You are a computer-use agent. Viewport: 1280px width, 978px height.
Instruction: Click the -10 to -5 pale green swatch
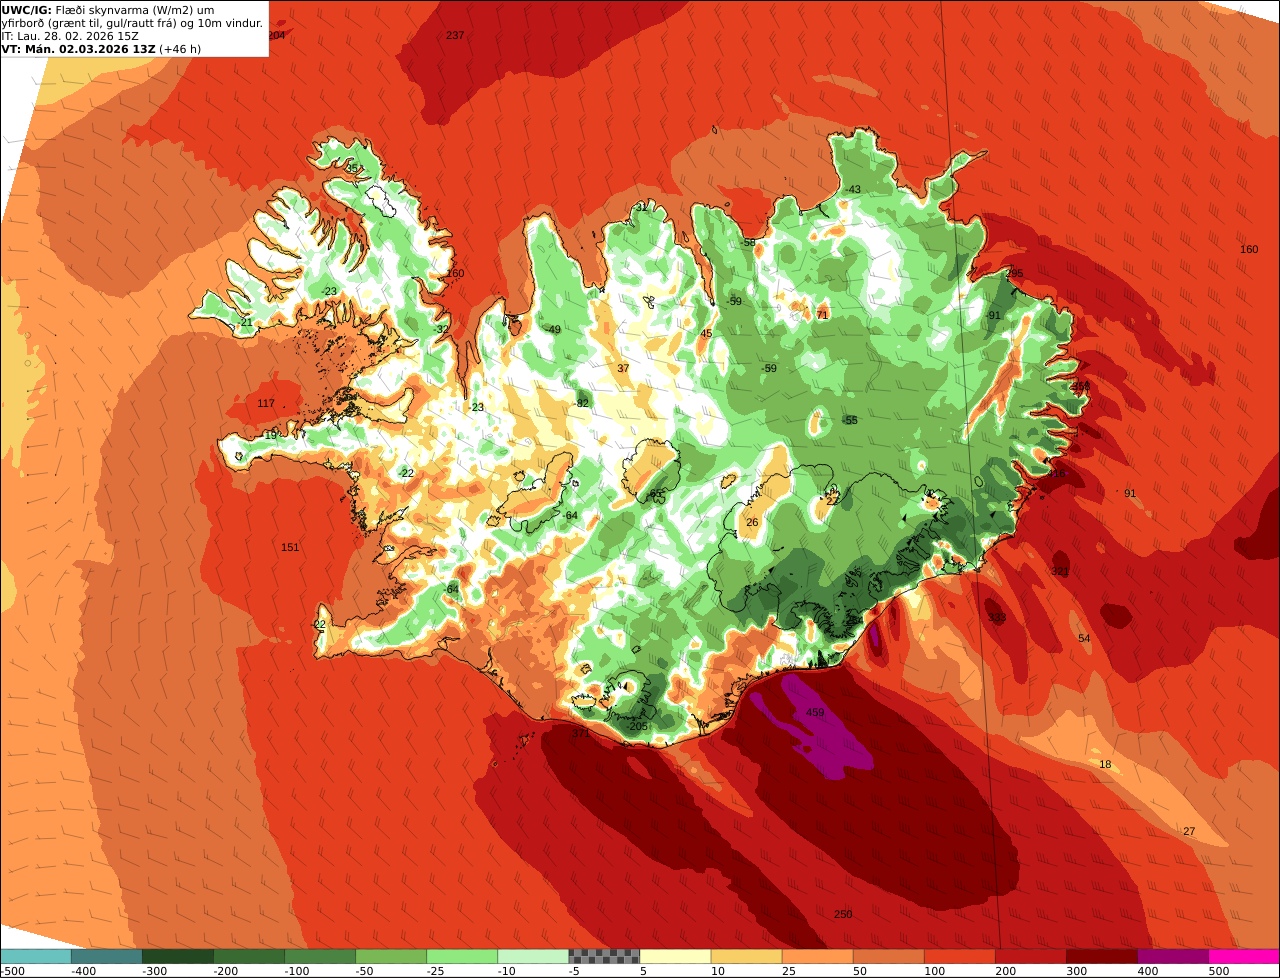pyautogui.click(x=533, y=955)
